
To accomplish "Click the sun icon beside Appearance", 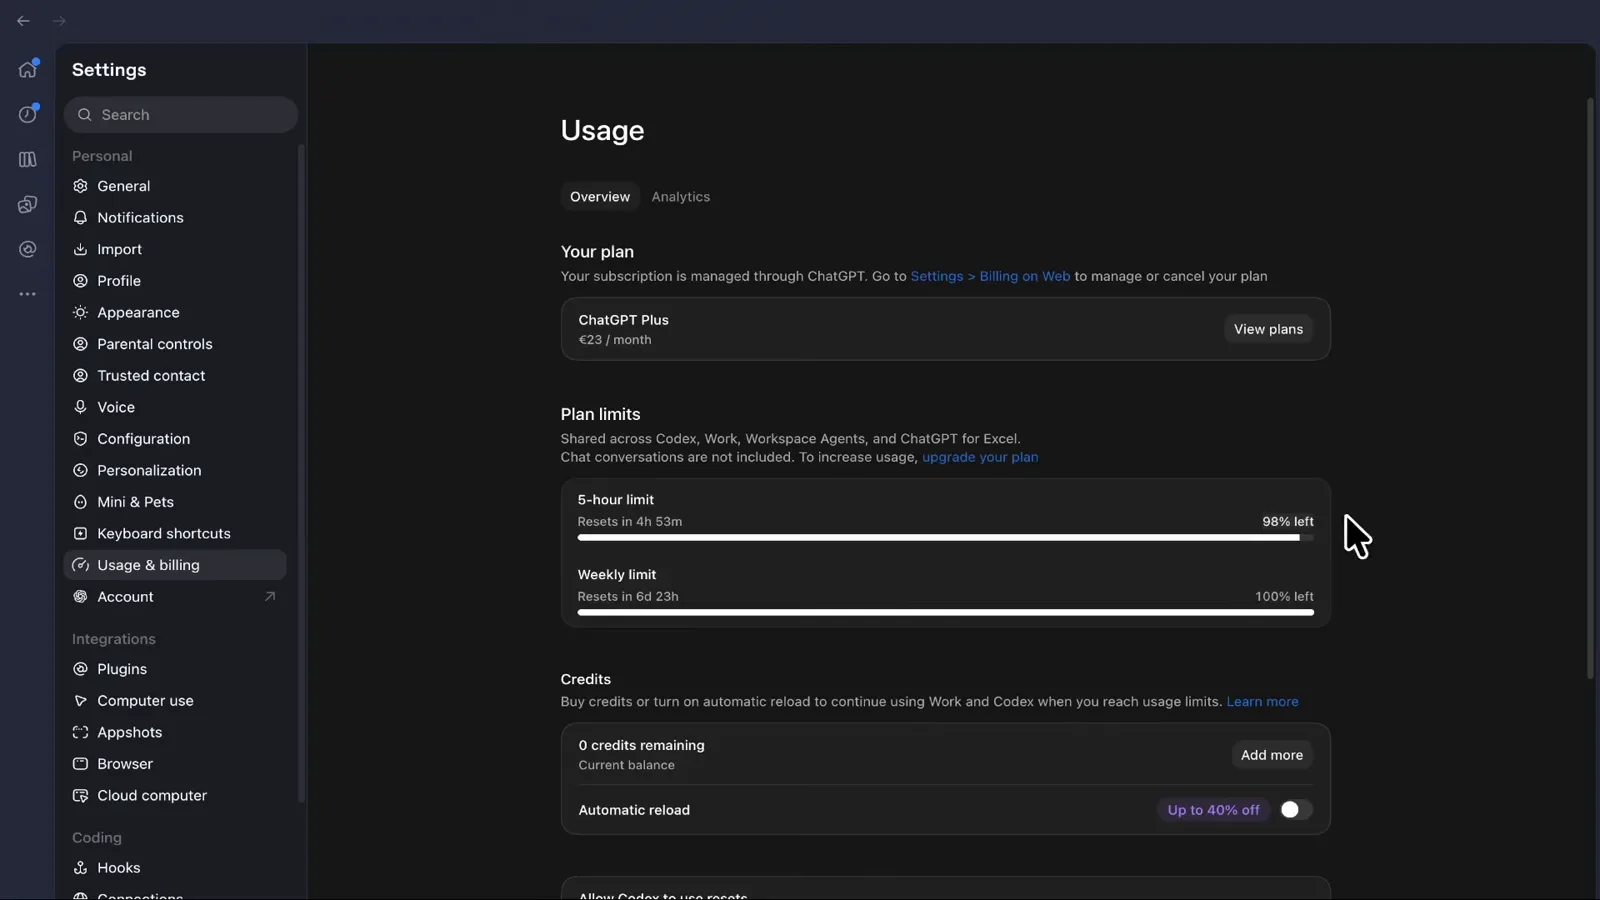I will [x=81, y=313].
